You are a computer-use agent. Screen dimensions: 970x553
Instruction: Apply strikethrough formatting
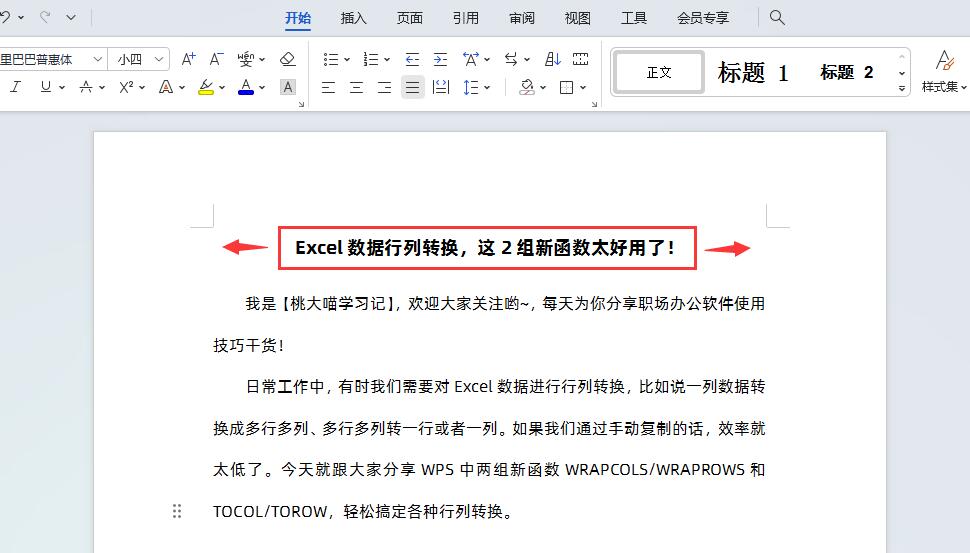86,87
